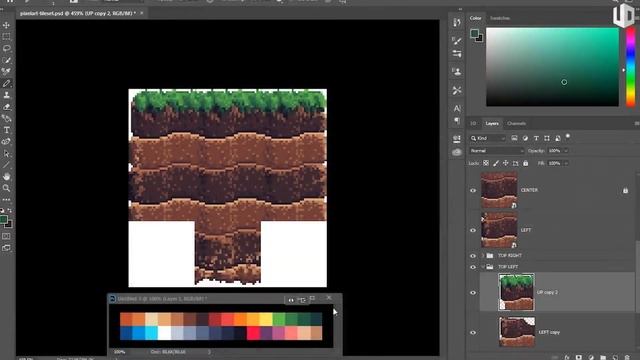The height and width of the screenshot is (360, 640).
Task: Select the Eraser tool
Action: [7, 107]
